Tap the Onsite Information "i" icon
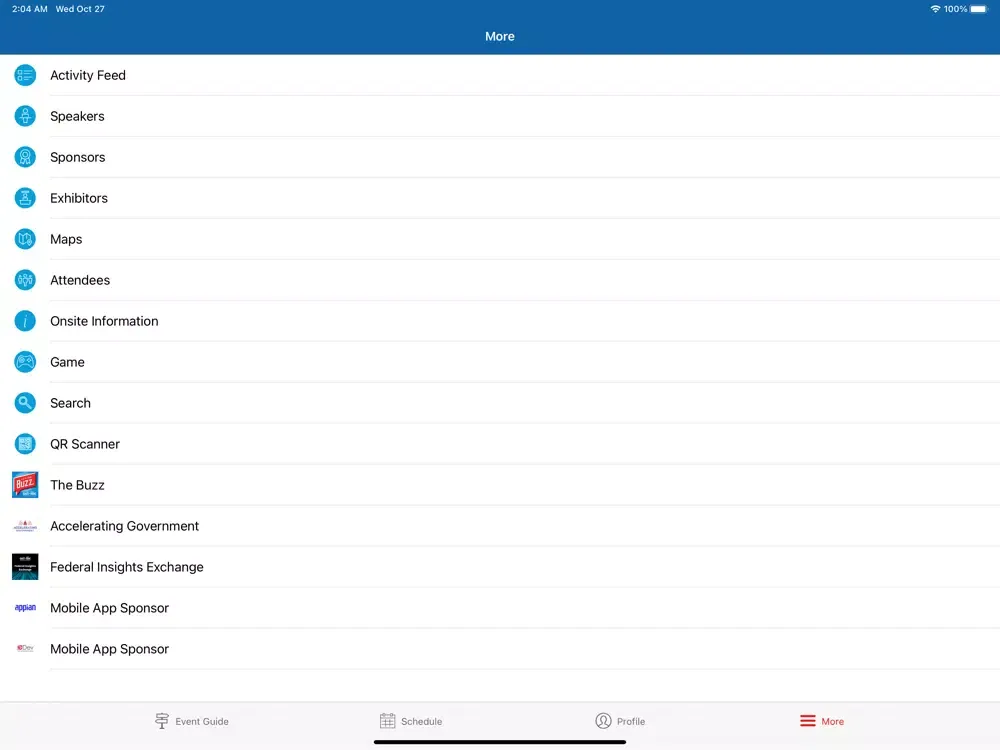The width and height of the screenshot is (1000, 750). (25, 321)
